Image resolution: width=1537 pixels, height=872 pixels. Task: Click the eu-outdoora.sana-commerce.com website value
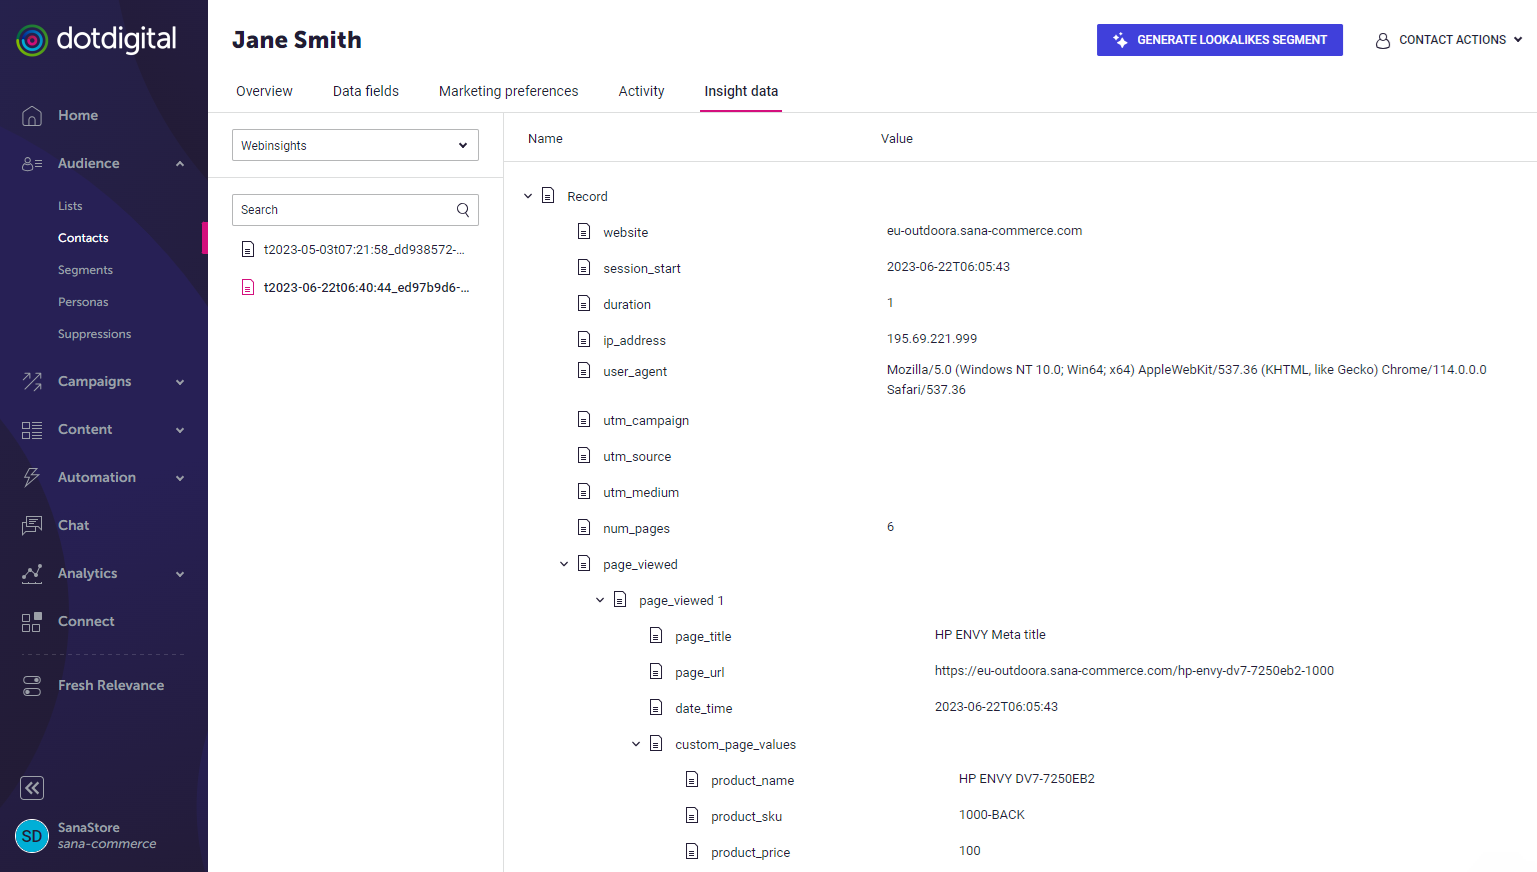984,231
